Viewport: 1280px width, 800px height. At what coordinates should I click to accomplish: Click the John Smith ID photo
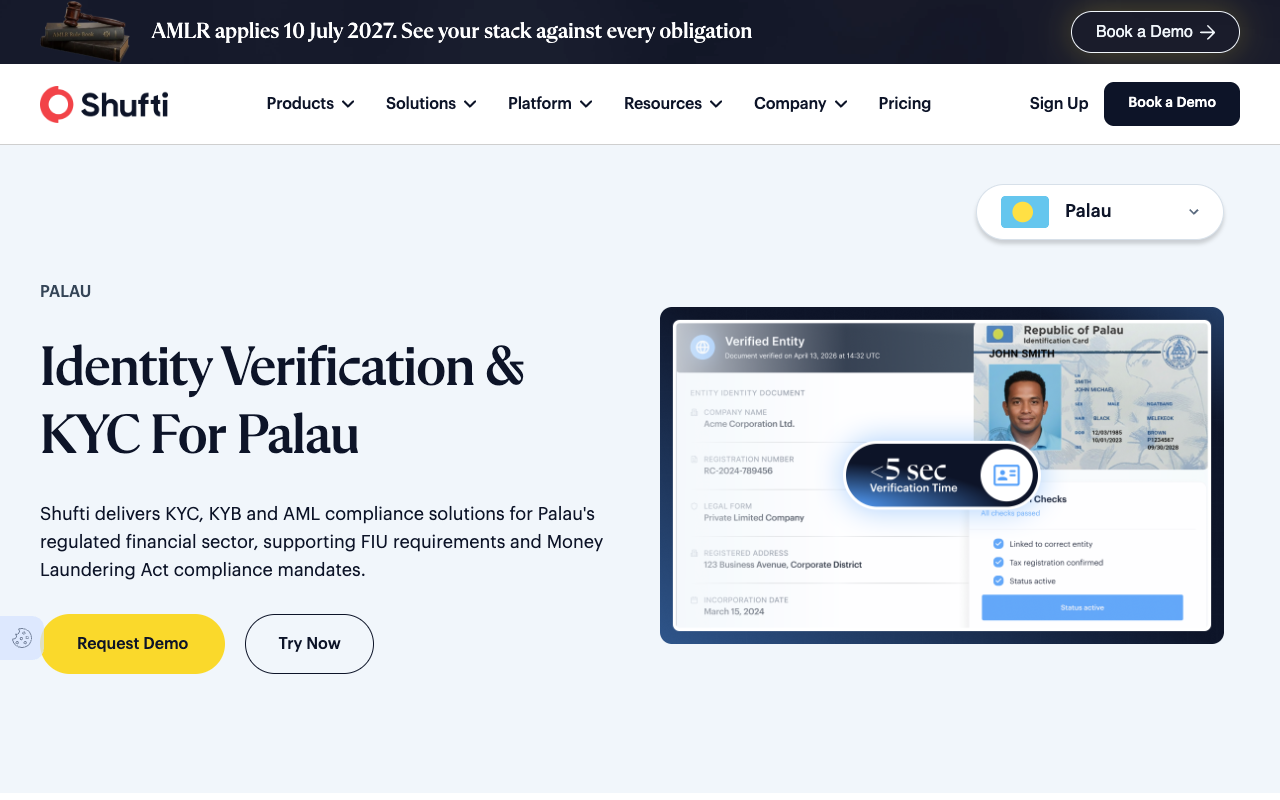click(x=1024, y=408)
